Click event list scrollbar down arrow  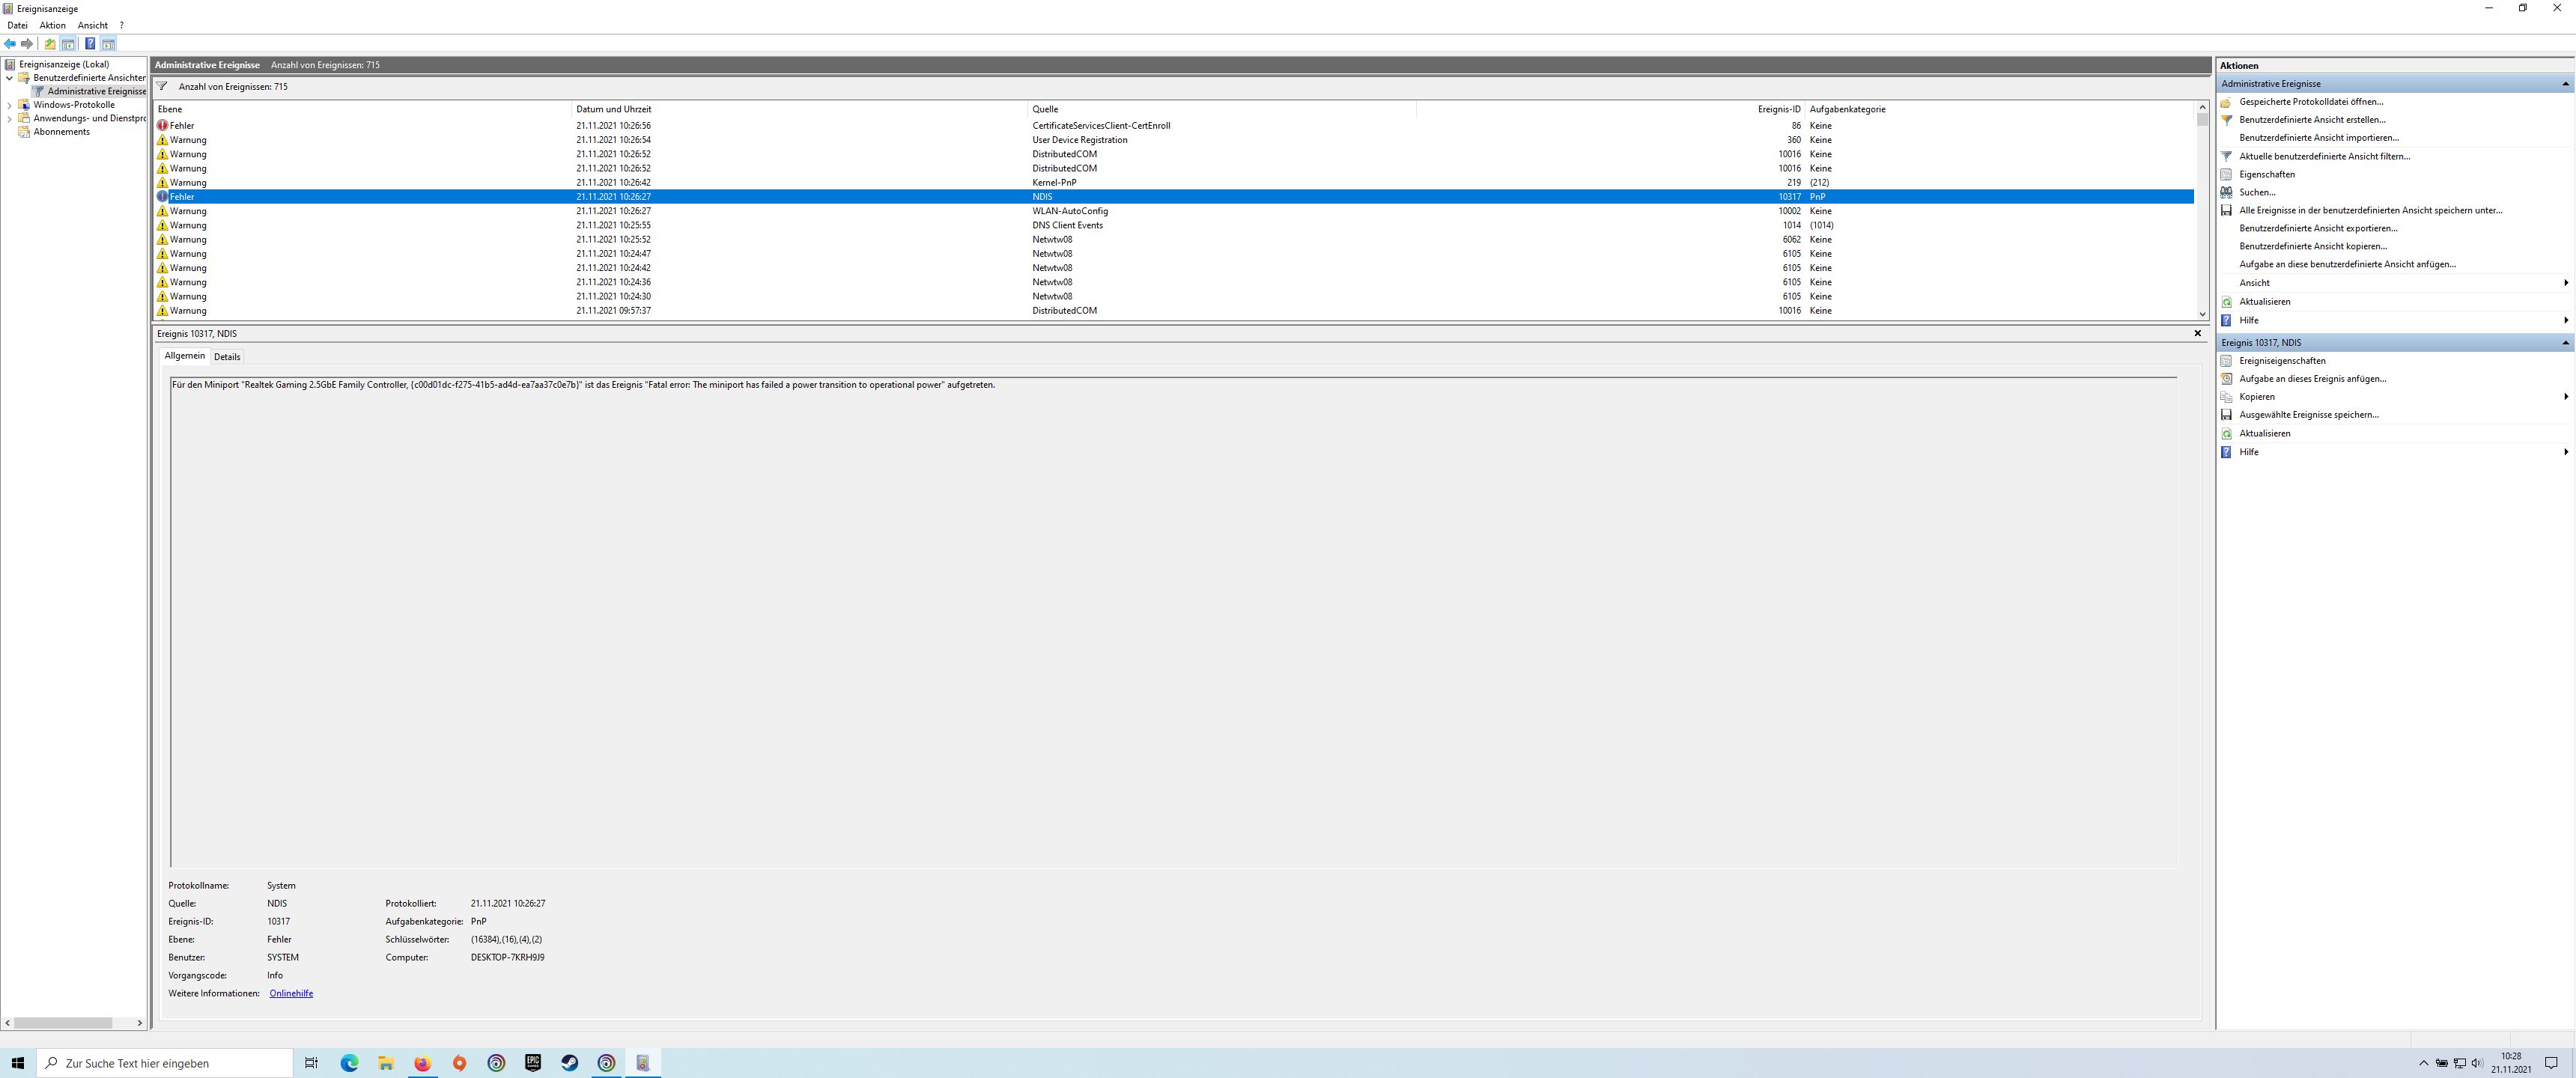point(2202,314)
